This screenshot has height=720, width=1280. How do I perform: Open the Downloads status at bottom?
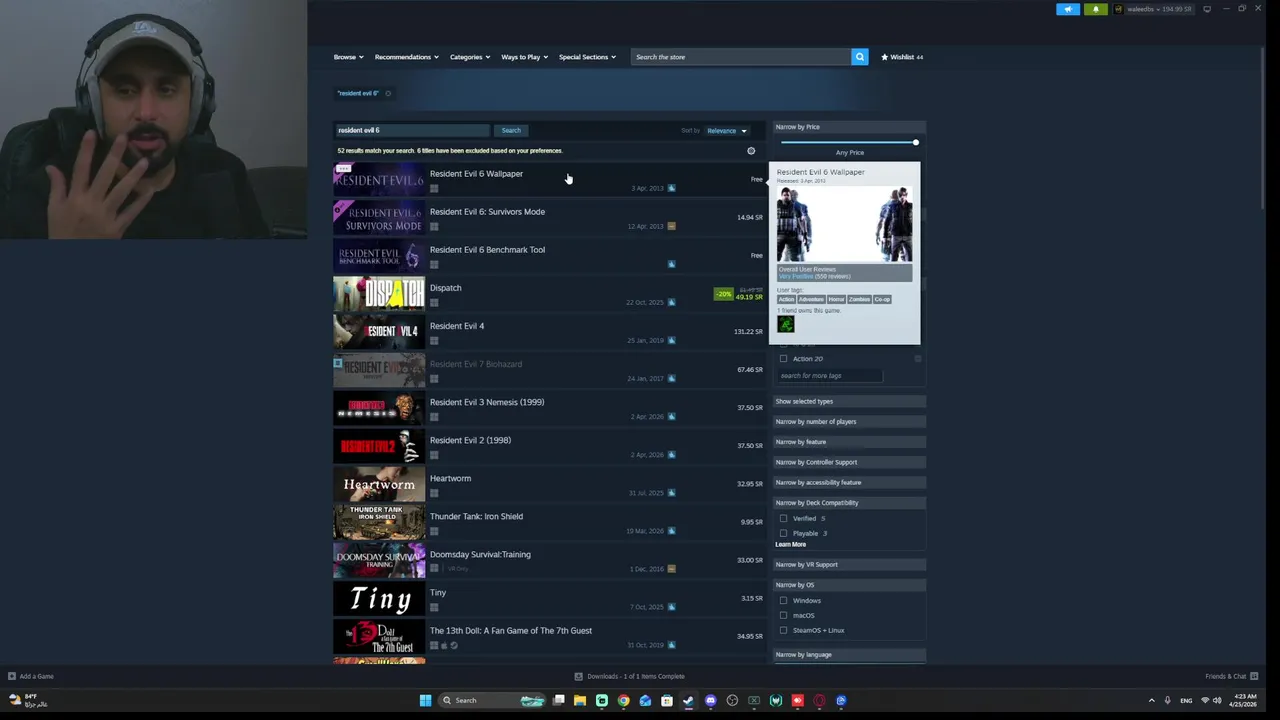tap(630, 676)
